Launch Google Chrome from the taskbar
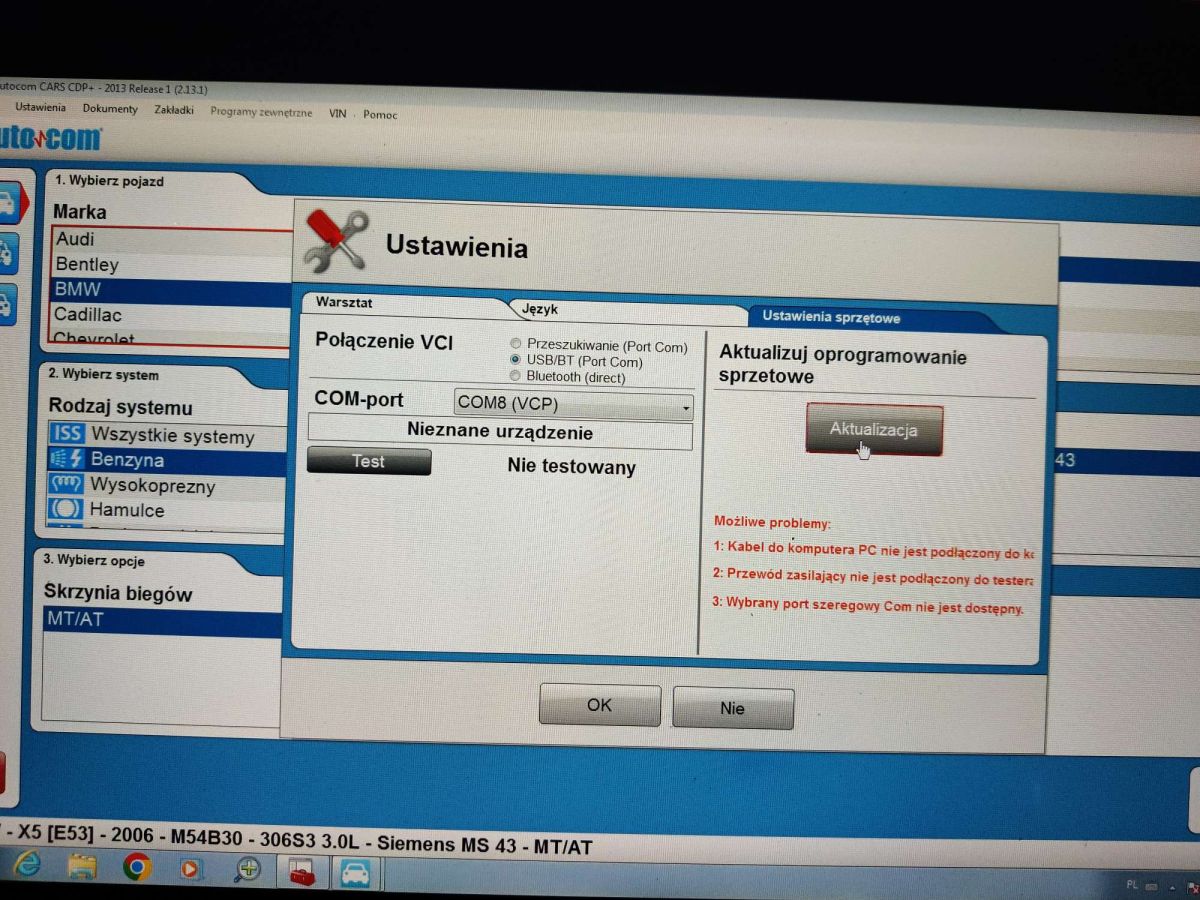This screenshot has width=1200, height=900. (137, 867)
